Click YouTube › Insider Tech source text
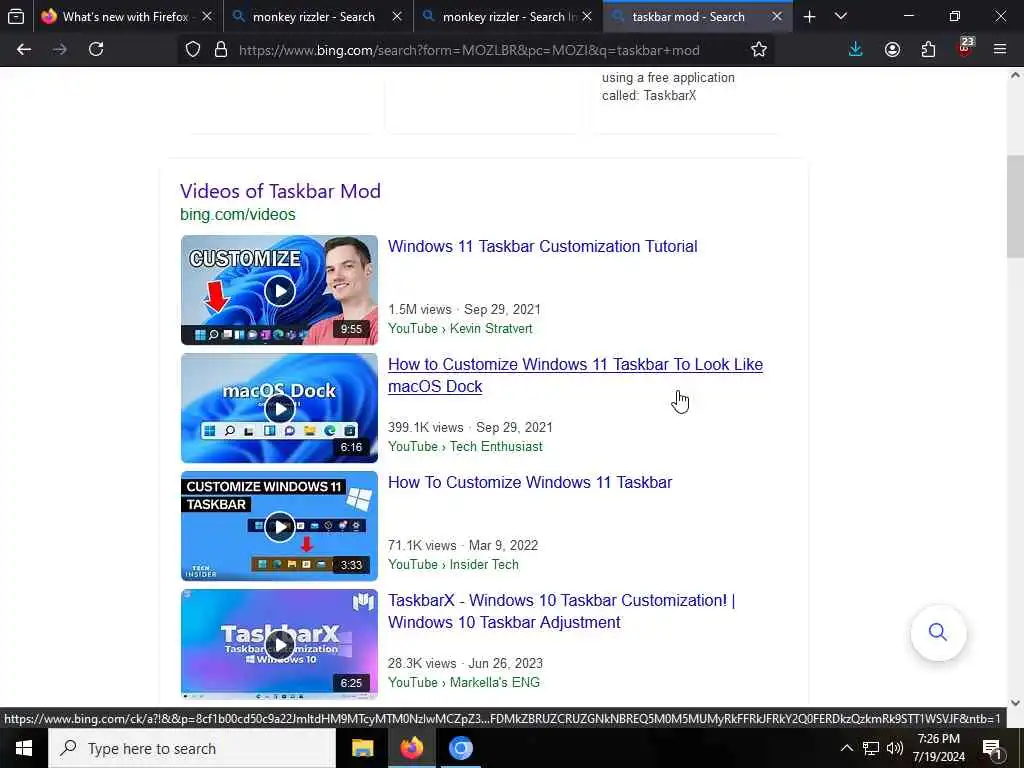Viewport: 1024px width, 768px height. 453,564
